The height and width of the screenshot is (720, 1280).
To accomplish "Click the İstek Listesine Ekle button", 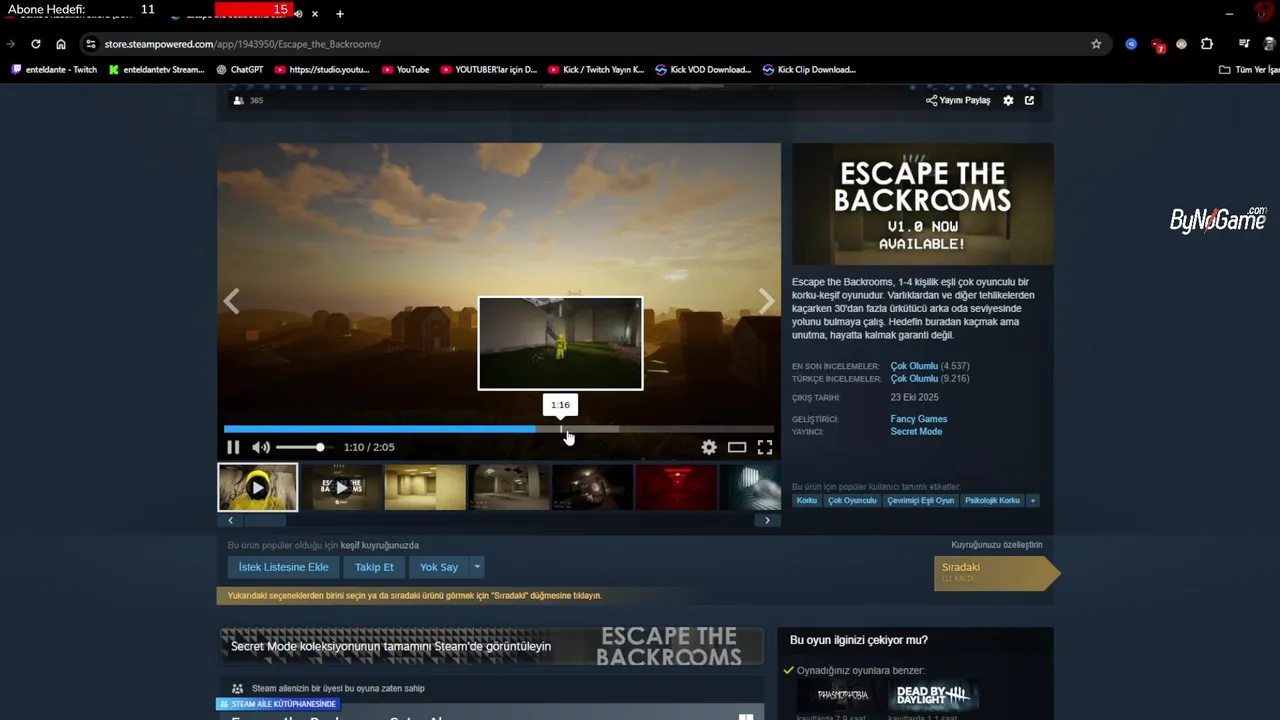I will tap(283, 567).
